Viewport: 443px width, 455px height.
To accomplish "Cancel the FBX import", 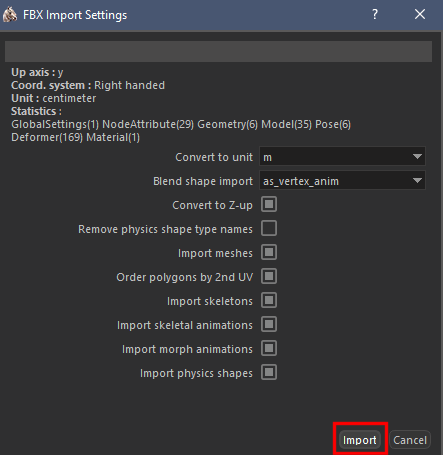I will pos(410,440).
